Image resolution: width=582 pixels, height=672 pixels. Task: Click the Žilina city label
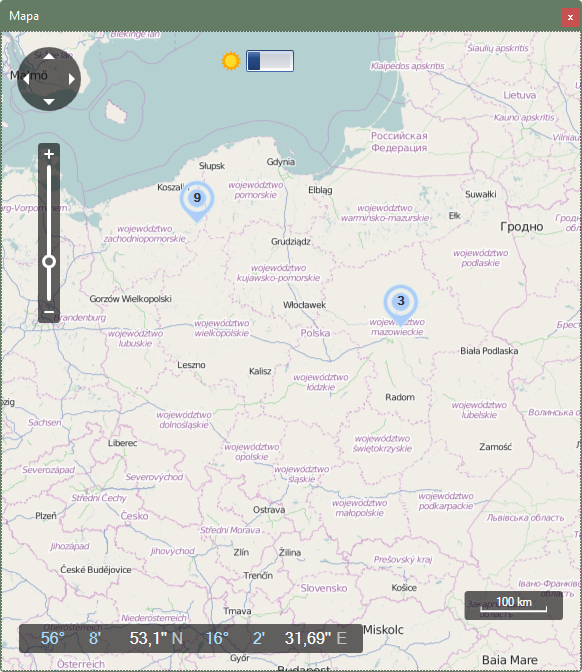(290, 552)
